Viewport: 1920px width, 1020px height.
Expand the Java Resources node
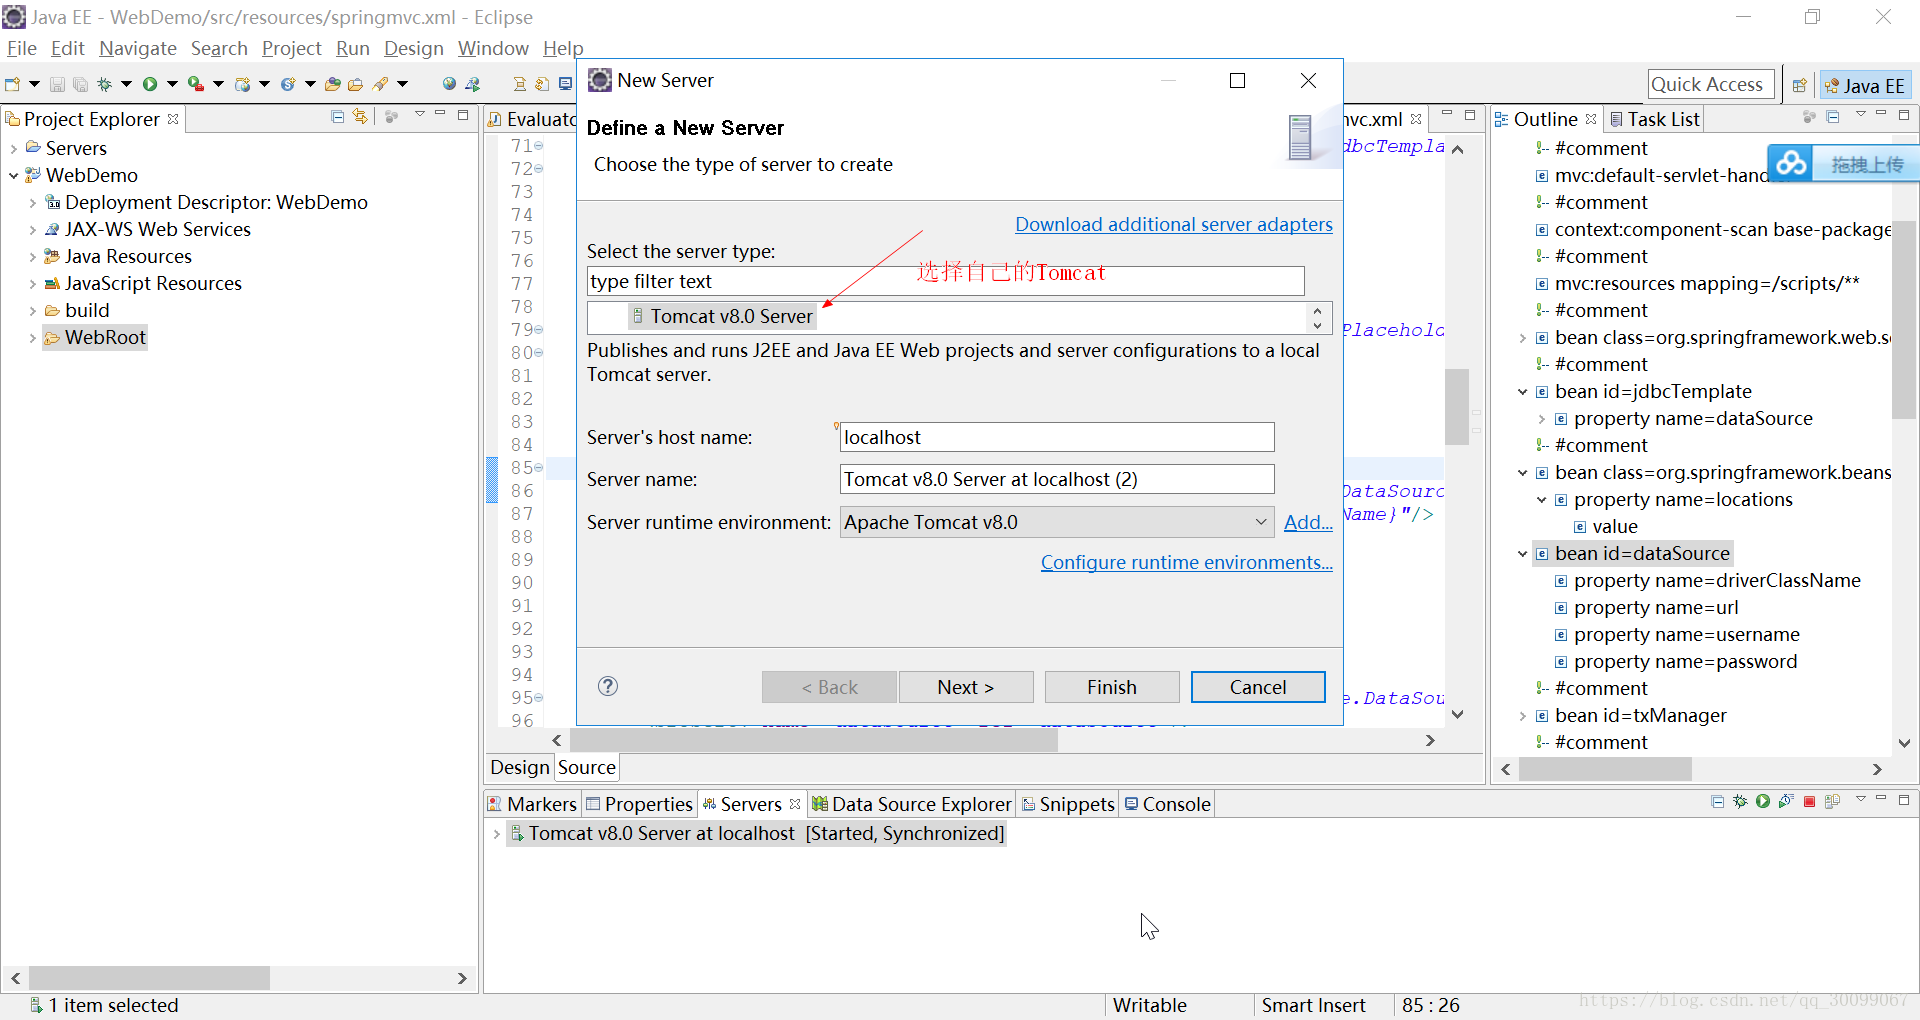pos(32,257)
